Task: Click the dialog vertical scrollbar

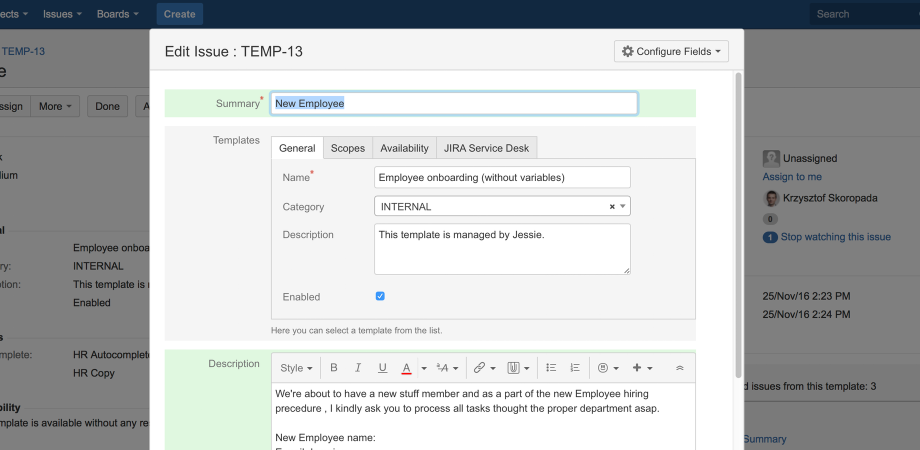Action: [739, 226]
